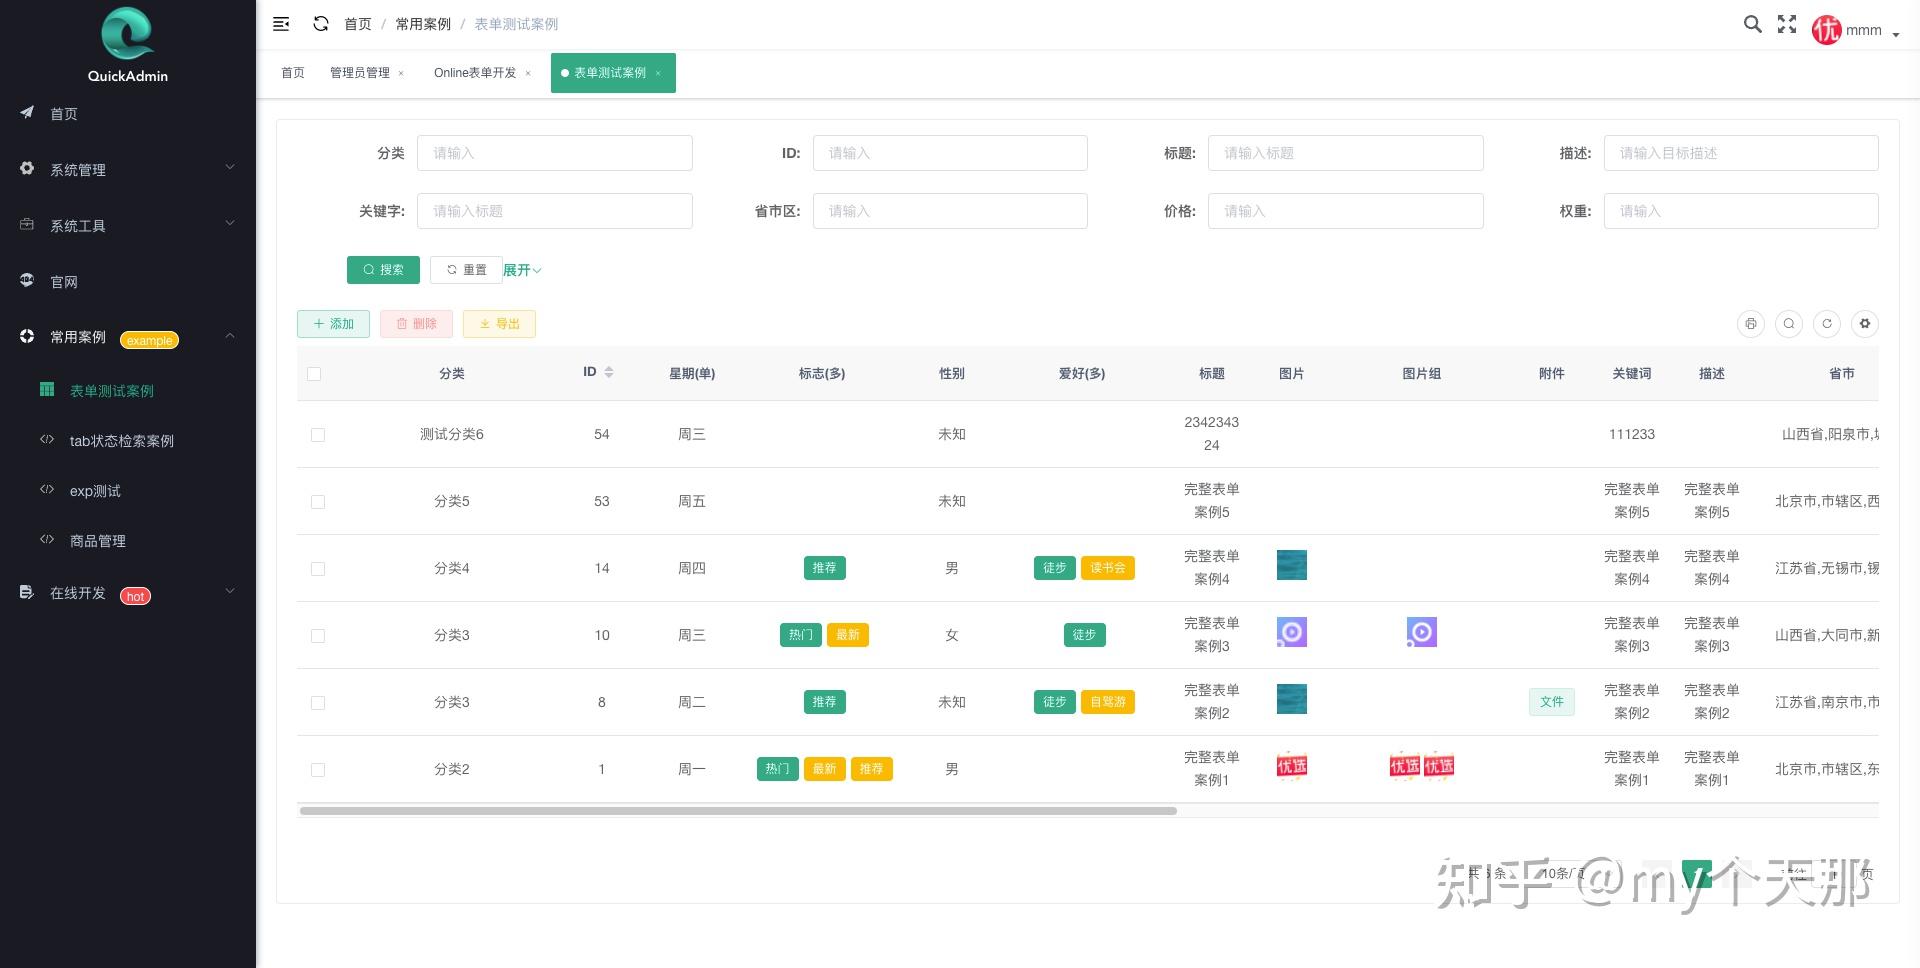Click 展开 to expand more search filters
The image size is (1920, 968).
[521, 269]
